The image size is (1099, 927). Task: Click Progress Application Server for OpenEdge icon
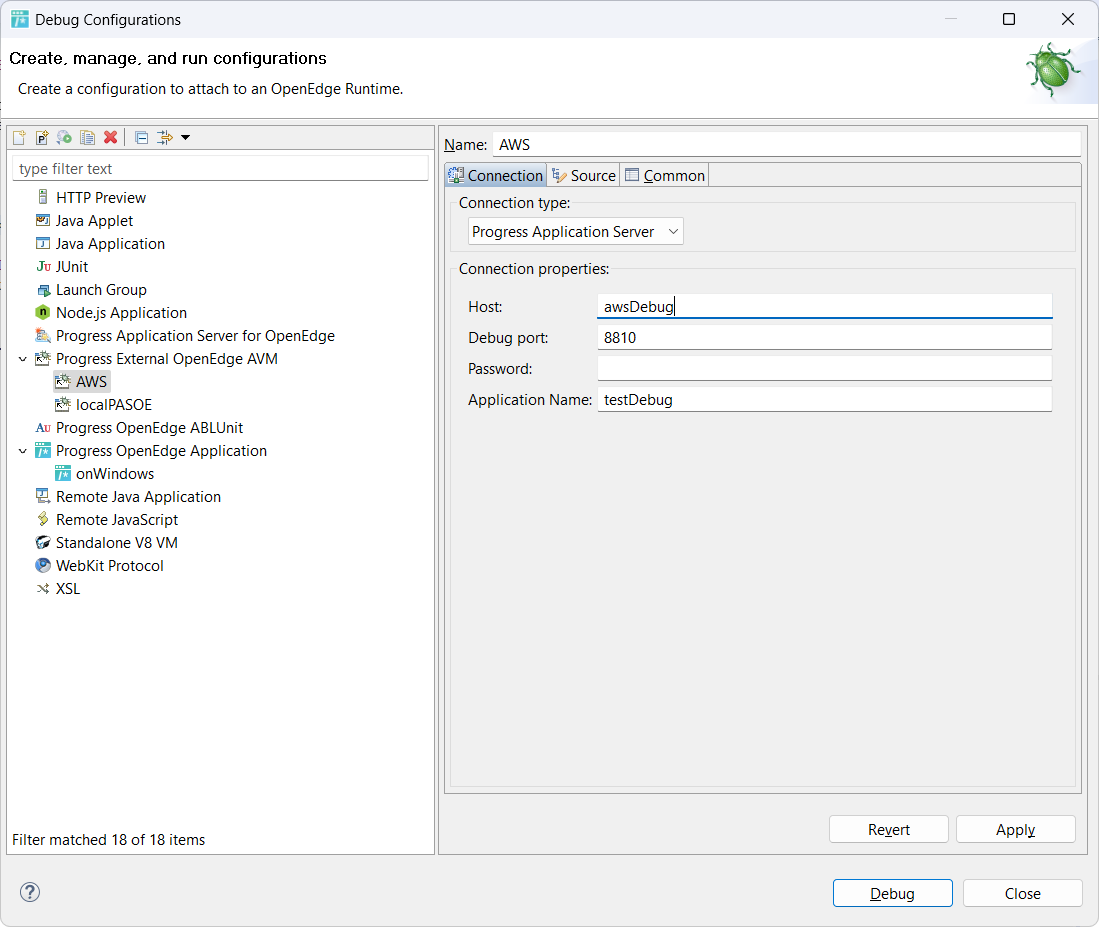(43, 335)
